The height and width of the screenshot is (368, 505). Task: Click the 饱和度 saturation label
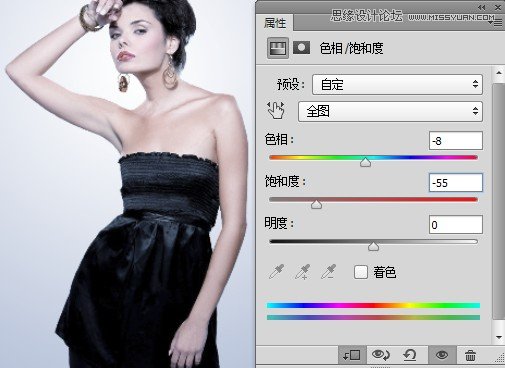tap(285, 182)
